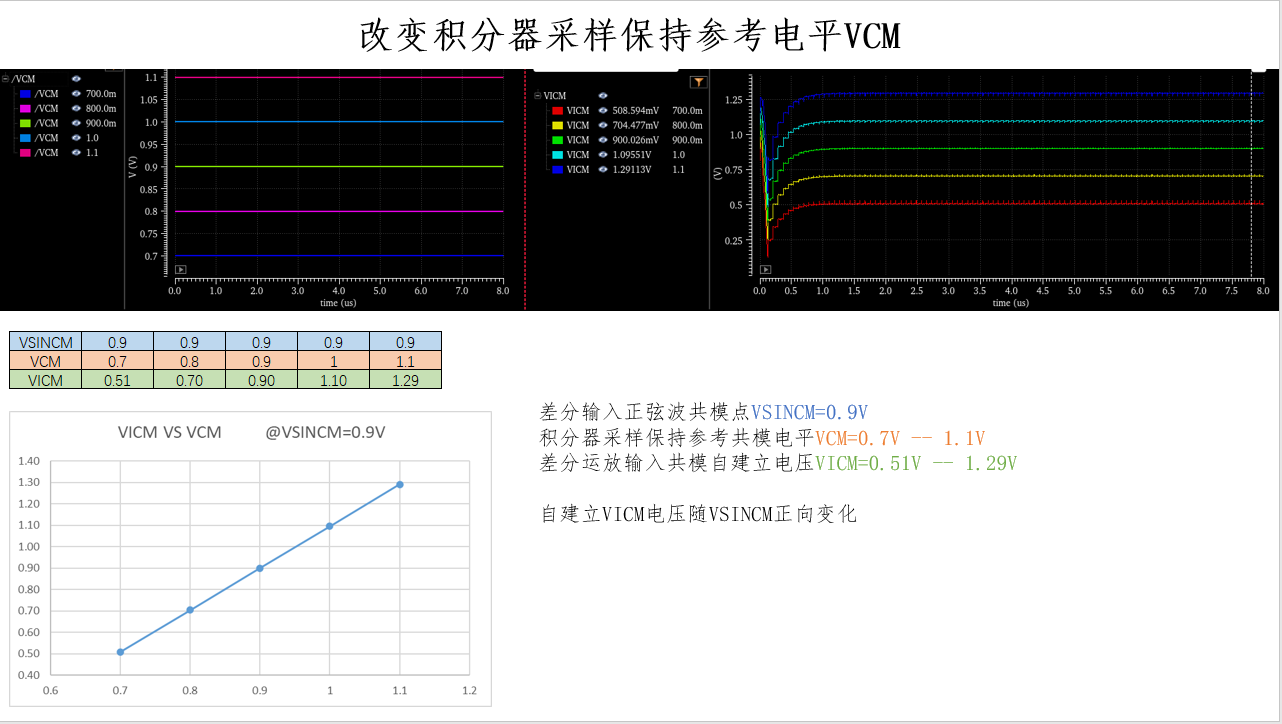The width and height of the screenshot is (1282, 724).
Task: Select green text 'VICM=0.51V -- 1.29V'
Action: click(x=916, y=463)
